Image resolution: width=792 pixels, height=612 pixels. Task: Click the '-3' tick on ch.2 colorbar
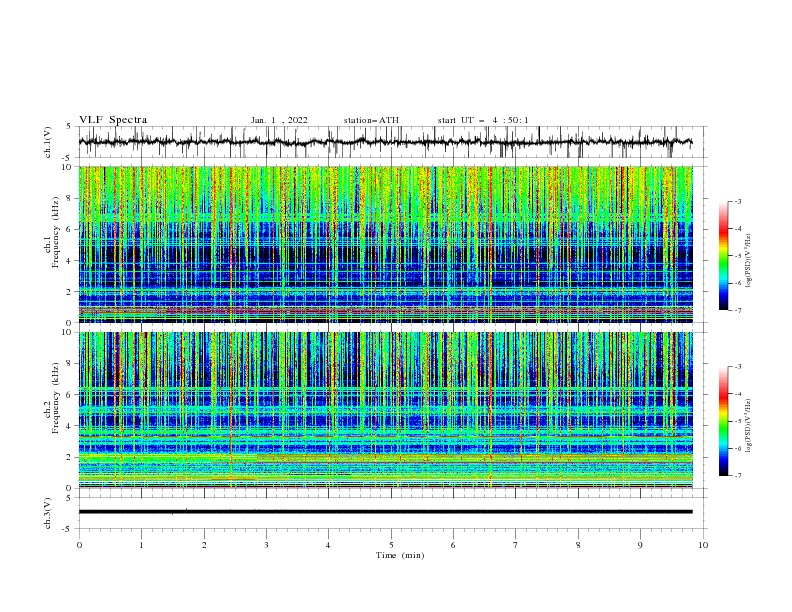738,367
